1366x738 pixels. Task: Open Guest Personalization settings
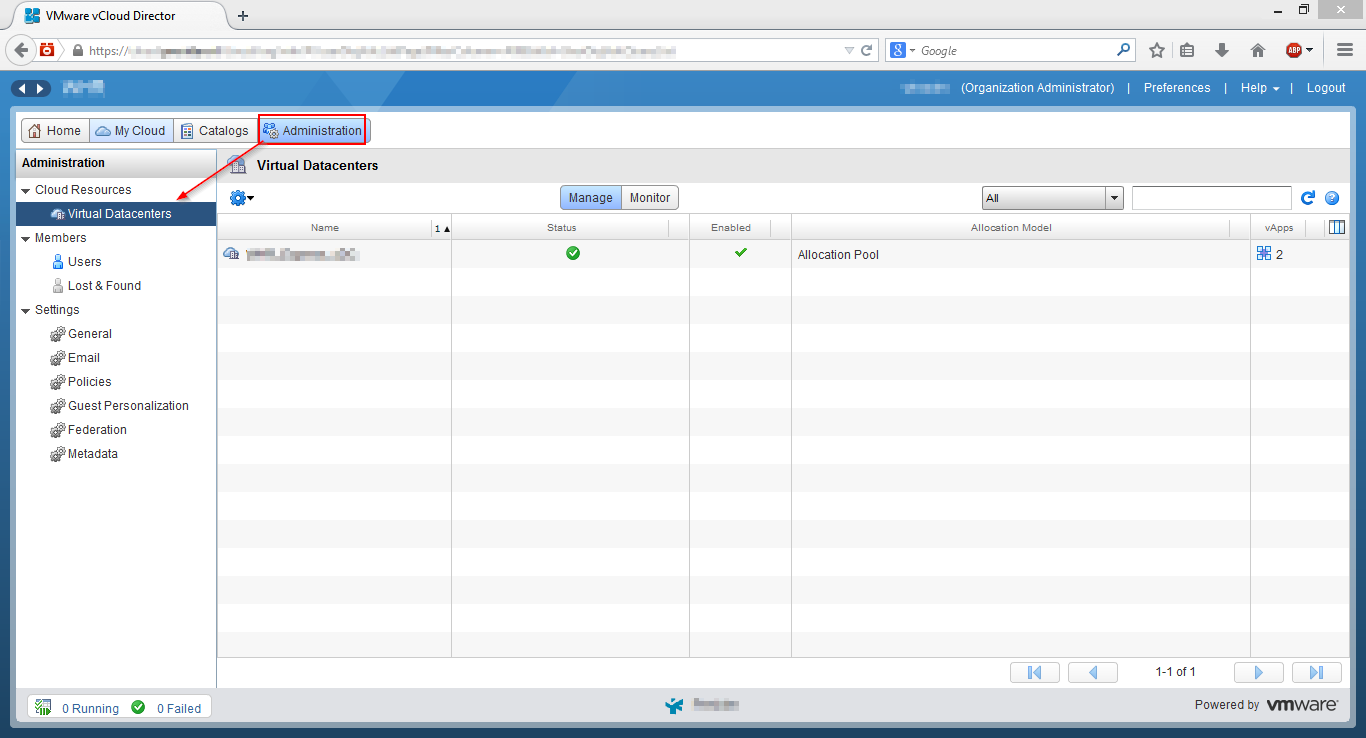128,406
